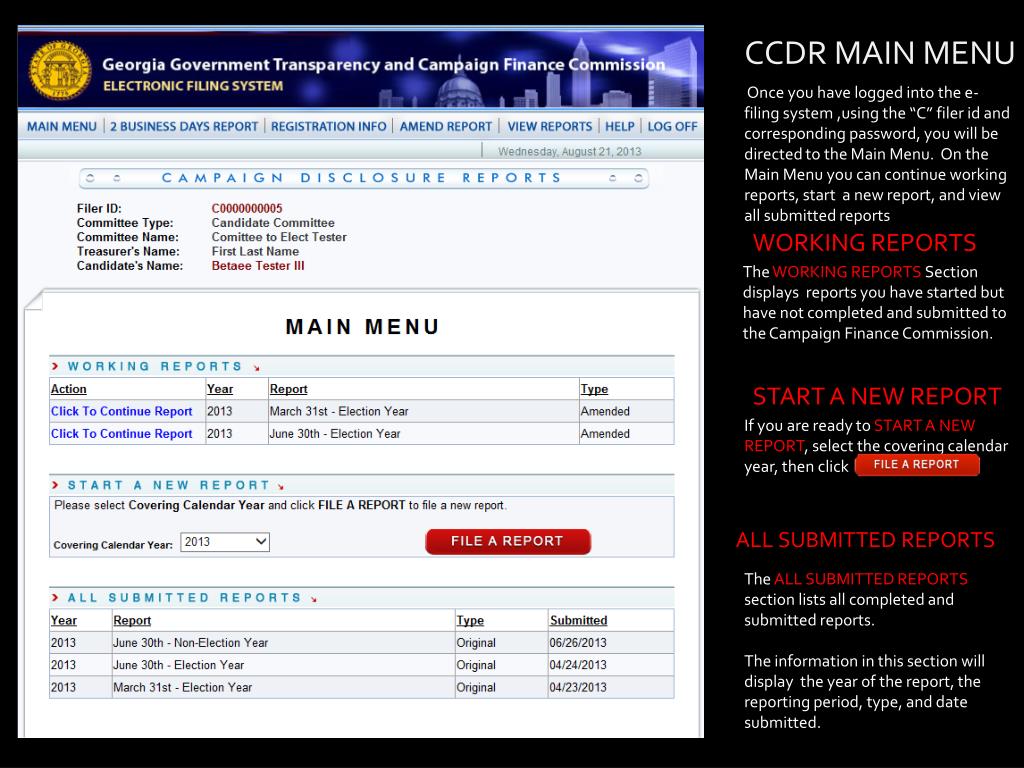Select submitted date 04/24/2013

tap(577, 665)
